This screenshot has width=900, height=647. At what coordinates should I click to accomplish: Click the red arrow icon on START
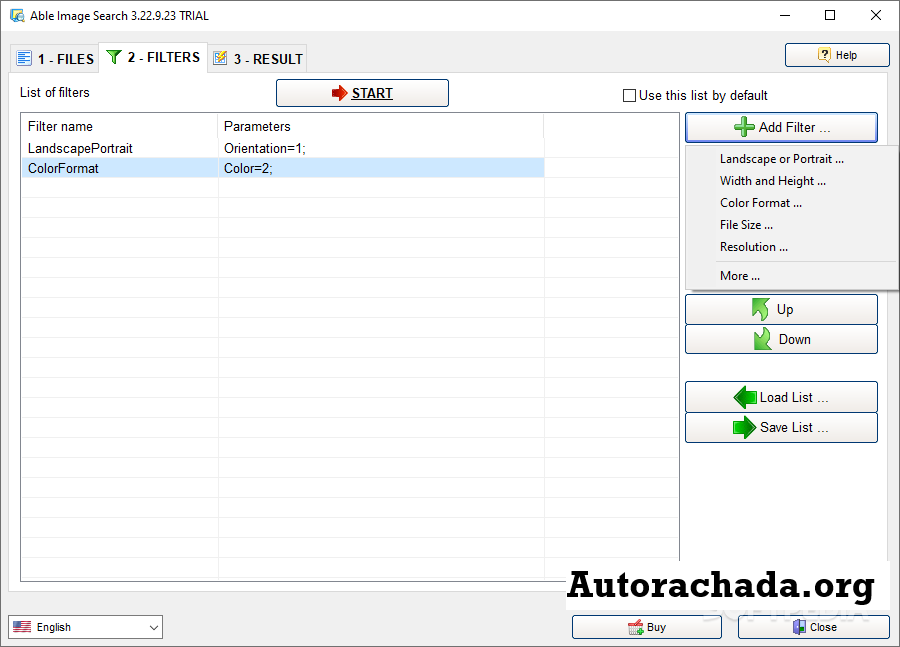[340, 93]
